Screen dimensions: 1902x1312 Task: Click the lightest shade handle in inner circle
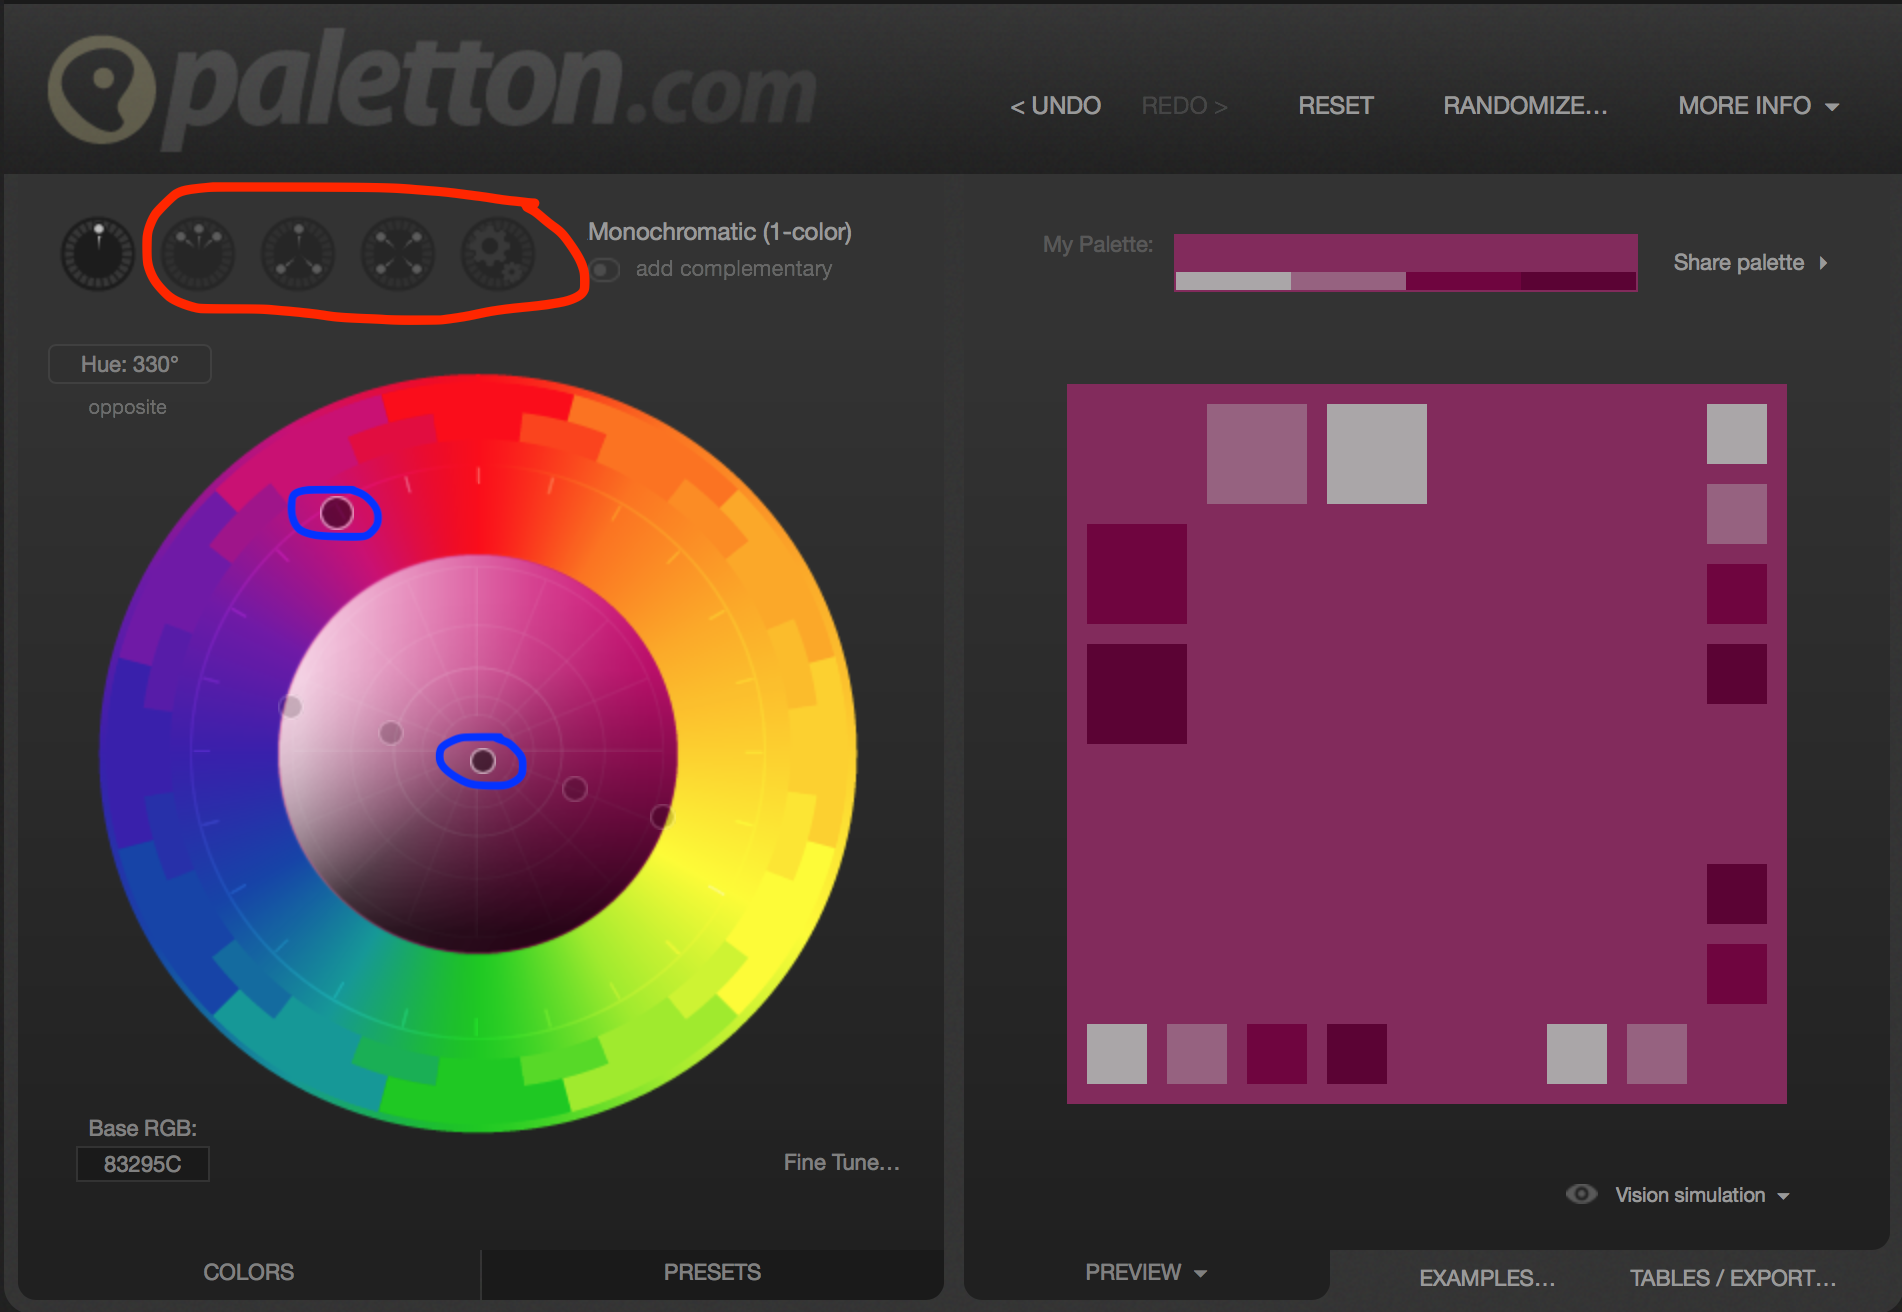click(290, 707)
